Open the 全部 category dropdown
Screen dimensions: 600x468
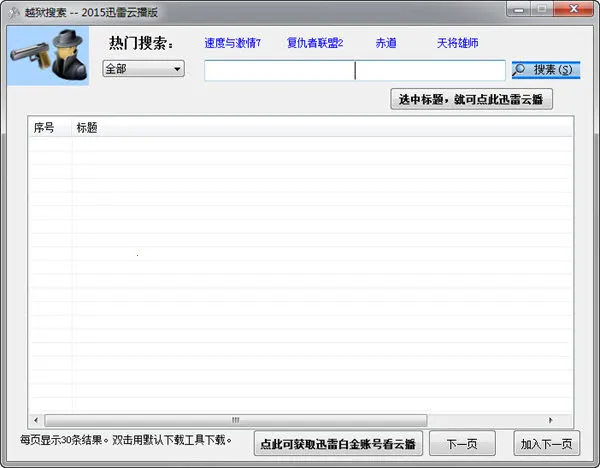pyautogui.click(x=144, y=69)
